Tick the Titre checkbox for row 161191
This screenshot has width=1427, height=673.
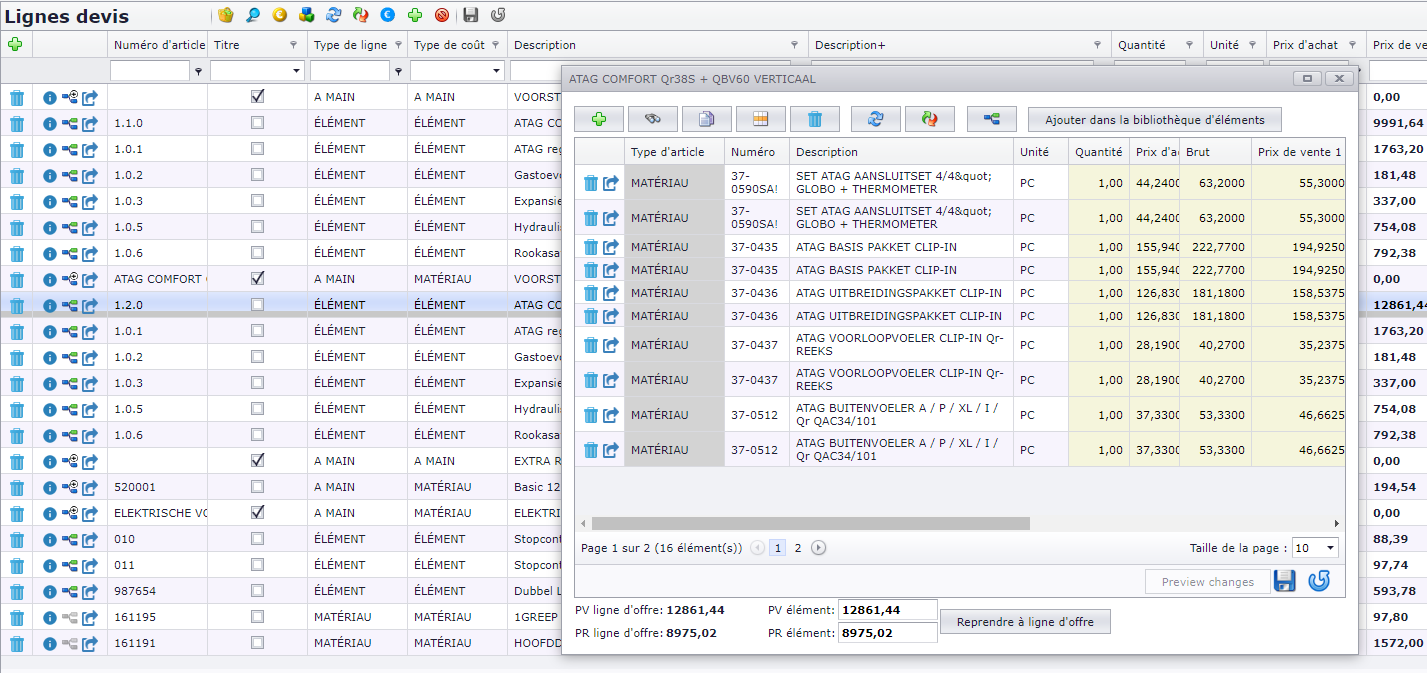(257, 642)
